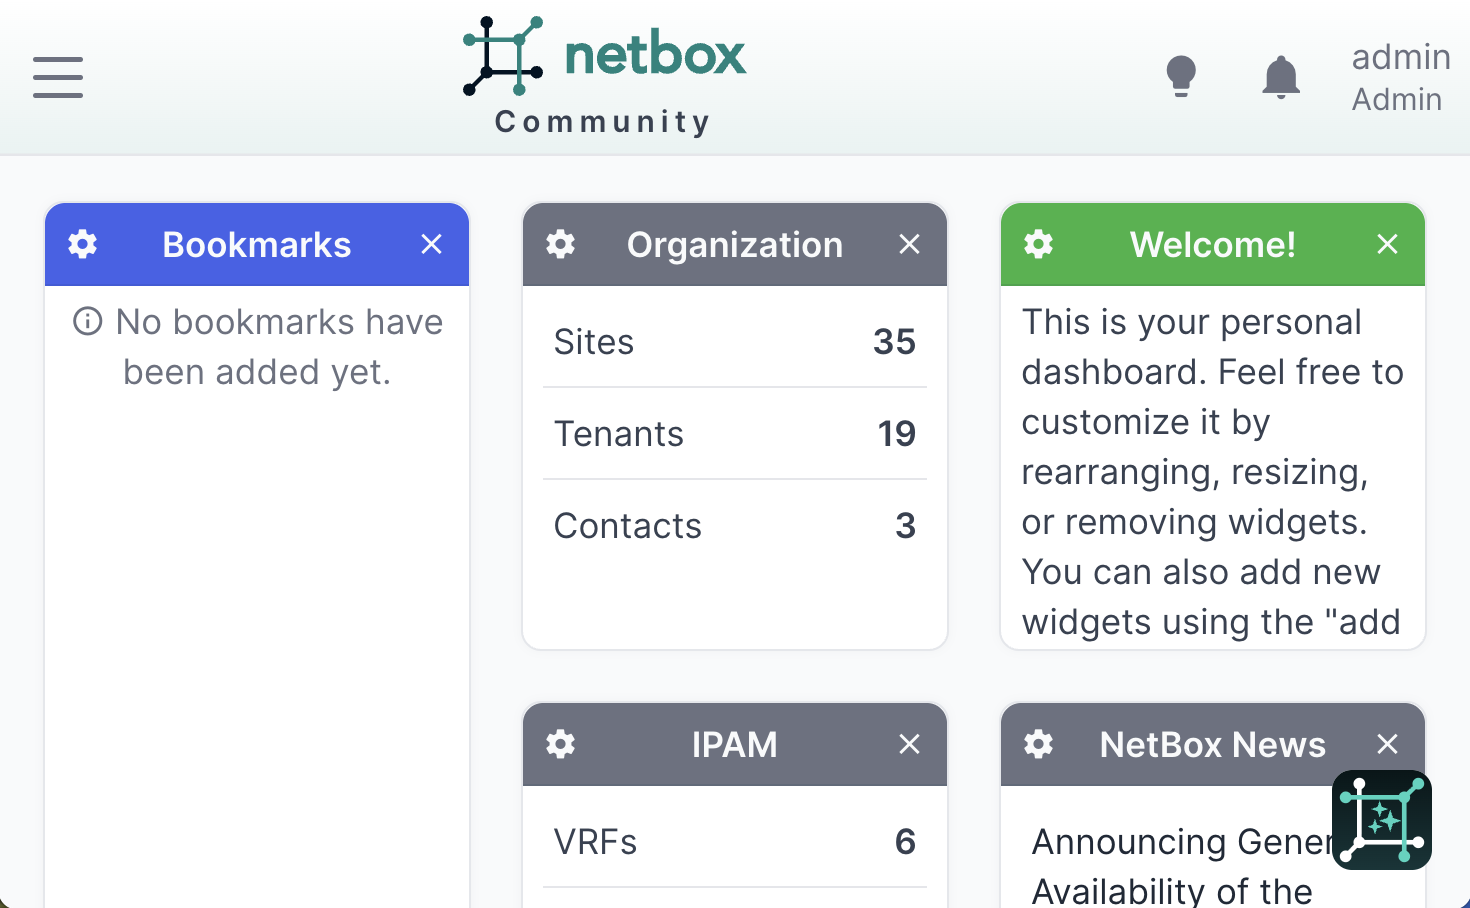Open Welcome widget settings gear
This screenshot has height=908, width=1470.
pos(1039,244)
